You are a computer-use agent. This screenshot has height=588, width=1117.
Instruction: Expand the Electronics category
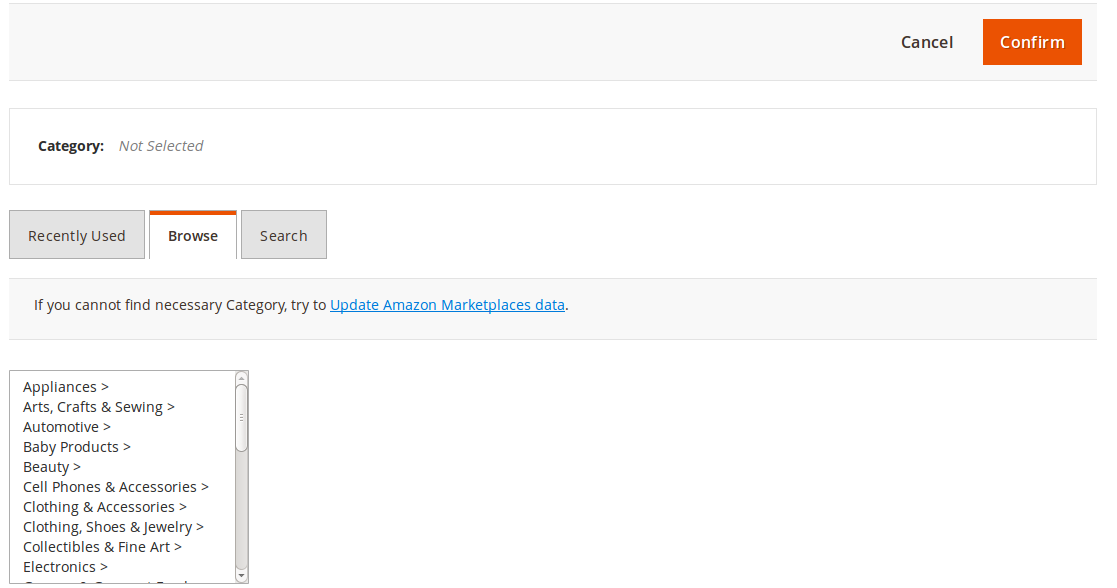[x=65, y=567]
